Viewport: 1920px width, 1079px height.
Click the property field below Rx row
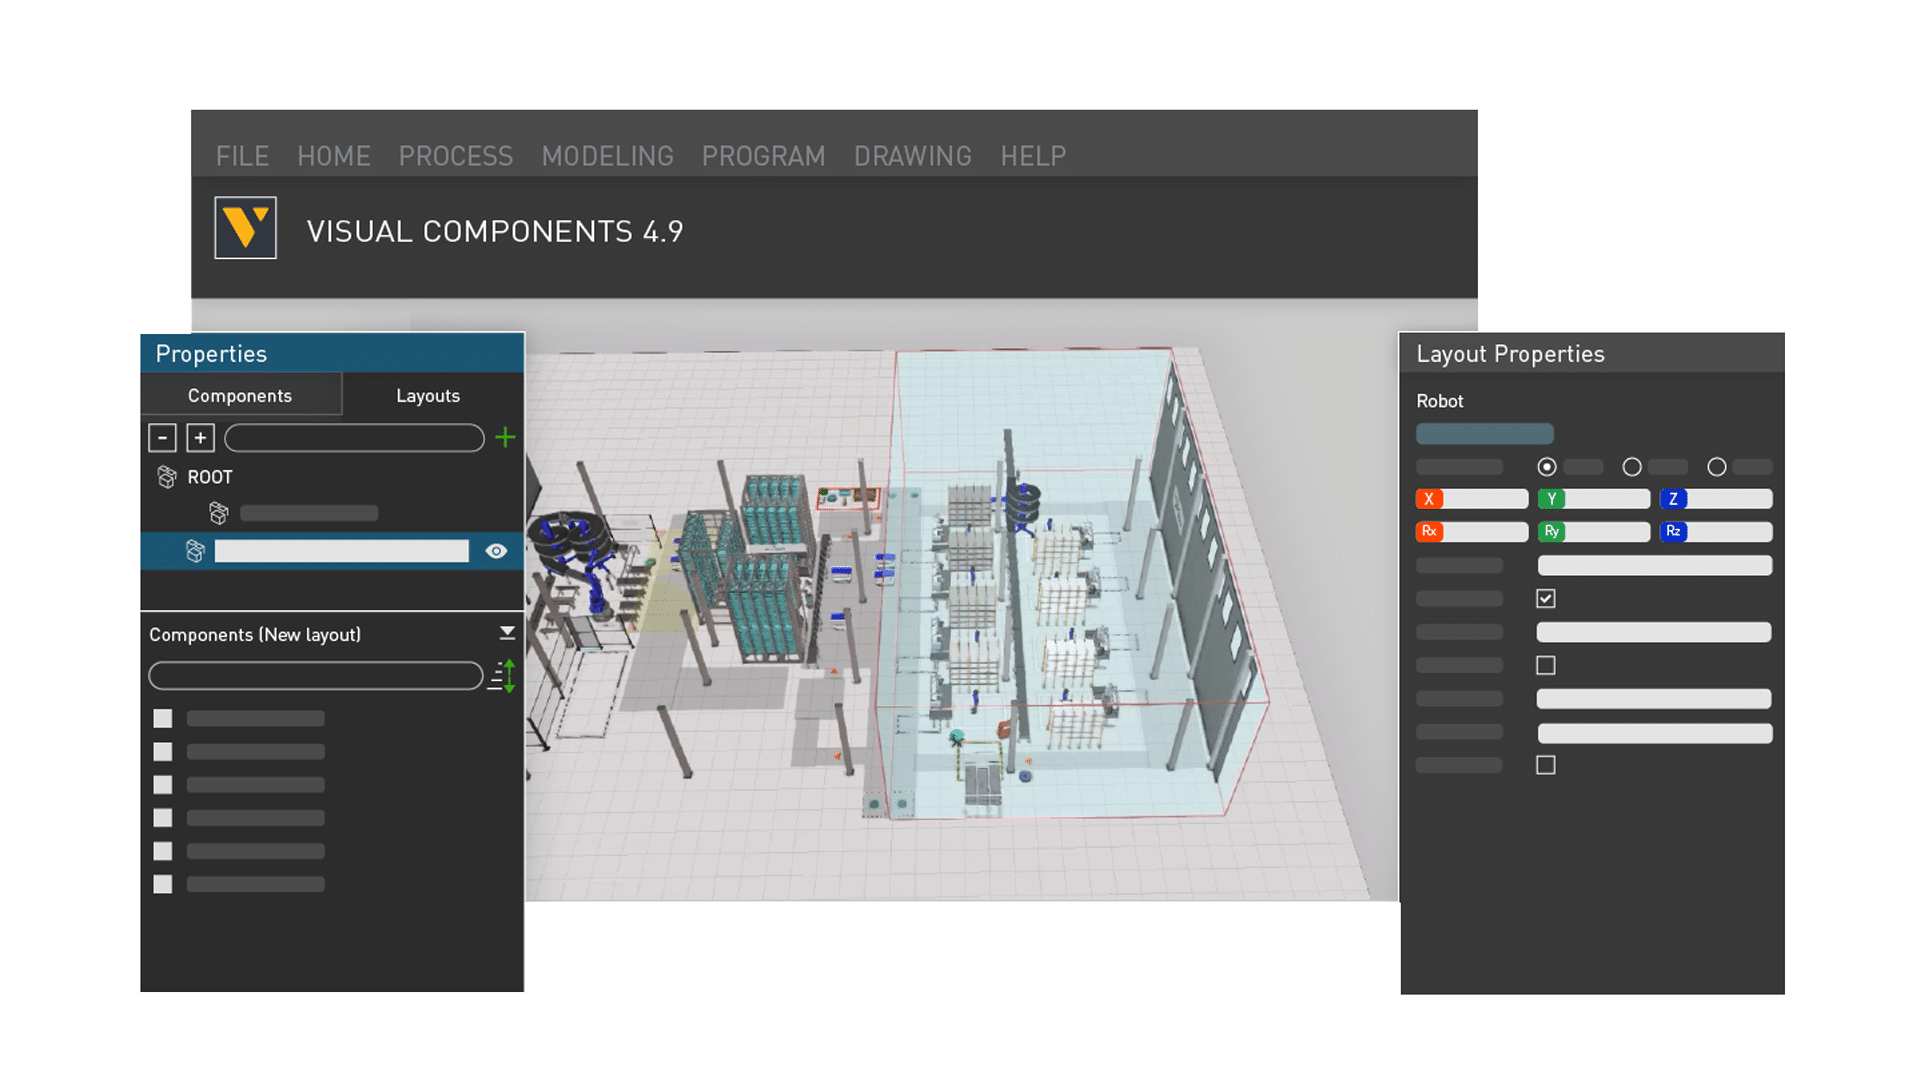click(x=1655, y=565)
